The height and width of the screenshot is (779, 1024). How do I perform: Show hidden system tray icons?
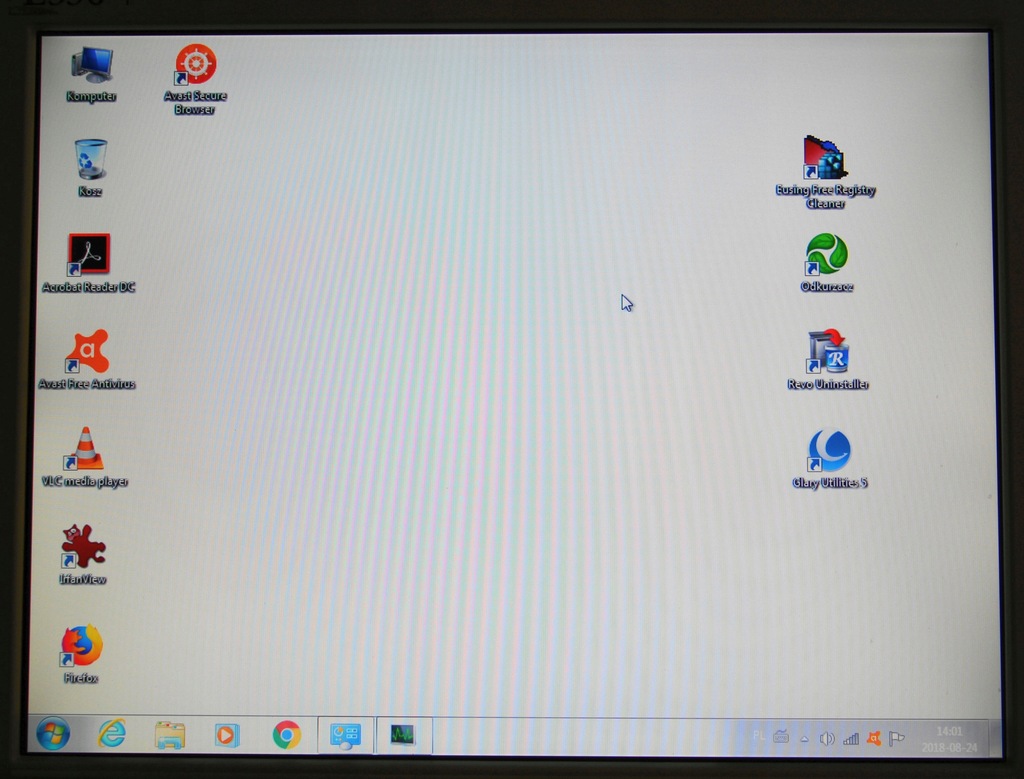(805, 739)
